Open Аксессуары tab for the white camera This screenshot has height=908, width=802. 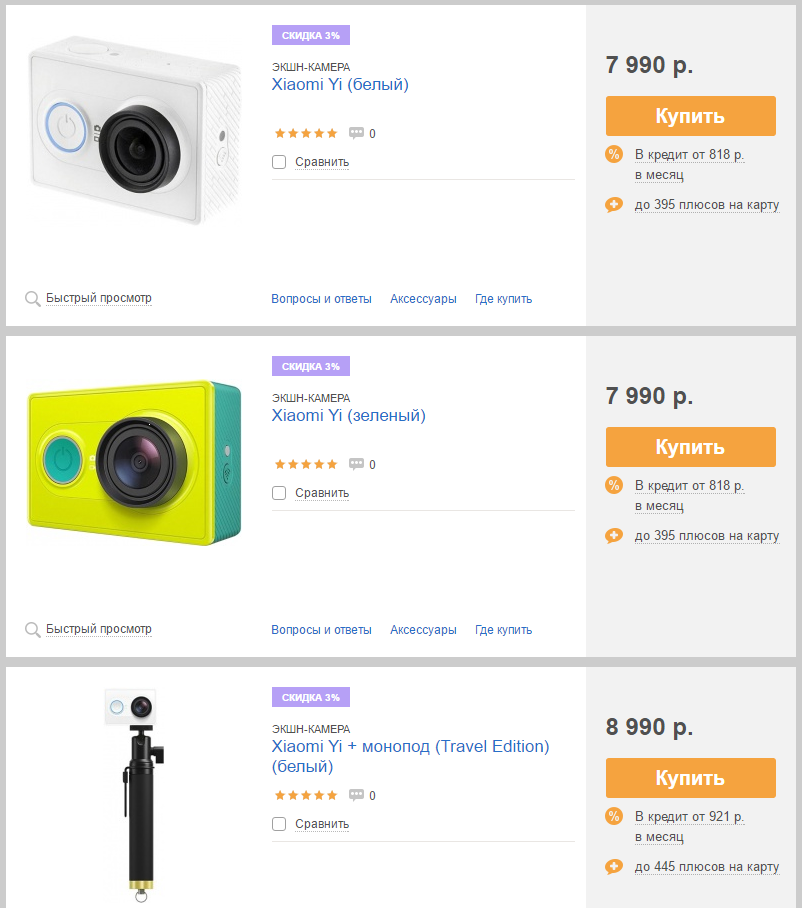pos(423,299)
